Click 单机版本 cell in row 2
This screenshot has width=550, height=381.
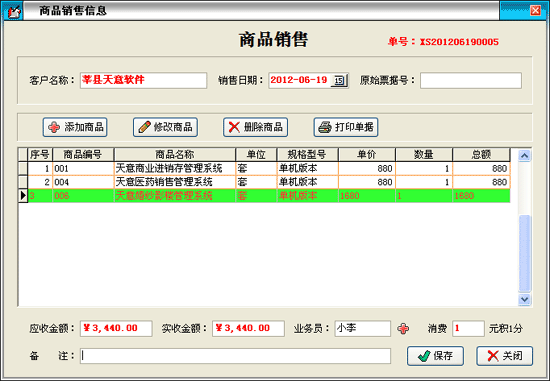pos(308,182)
